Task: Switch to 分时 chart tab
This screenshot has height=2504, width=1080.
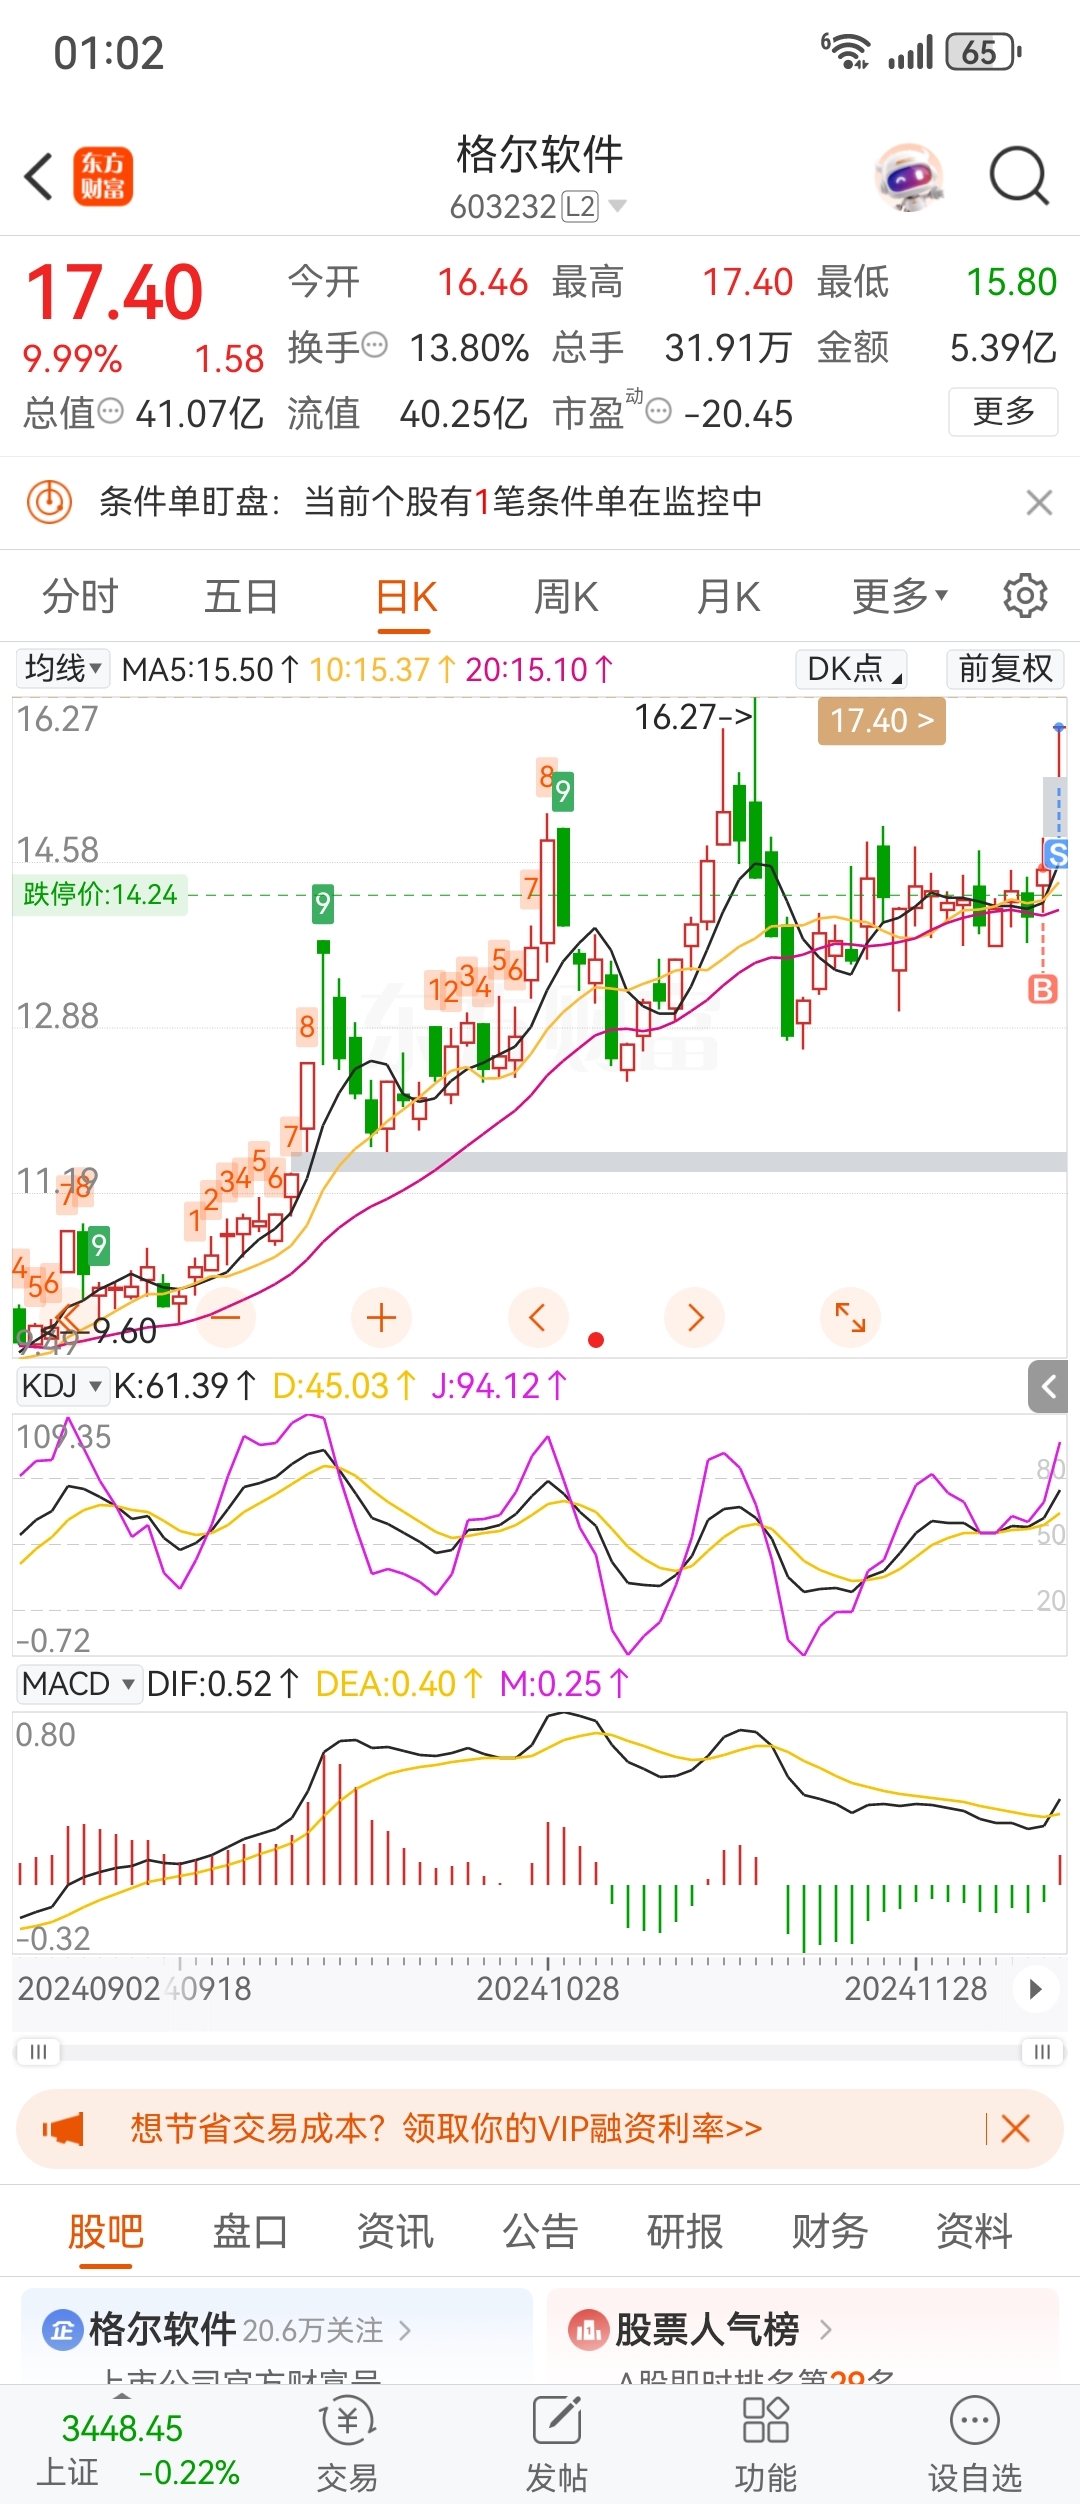Action: click(x=80, y=596)
